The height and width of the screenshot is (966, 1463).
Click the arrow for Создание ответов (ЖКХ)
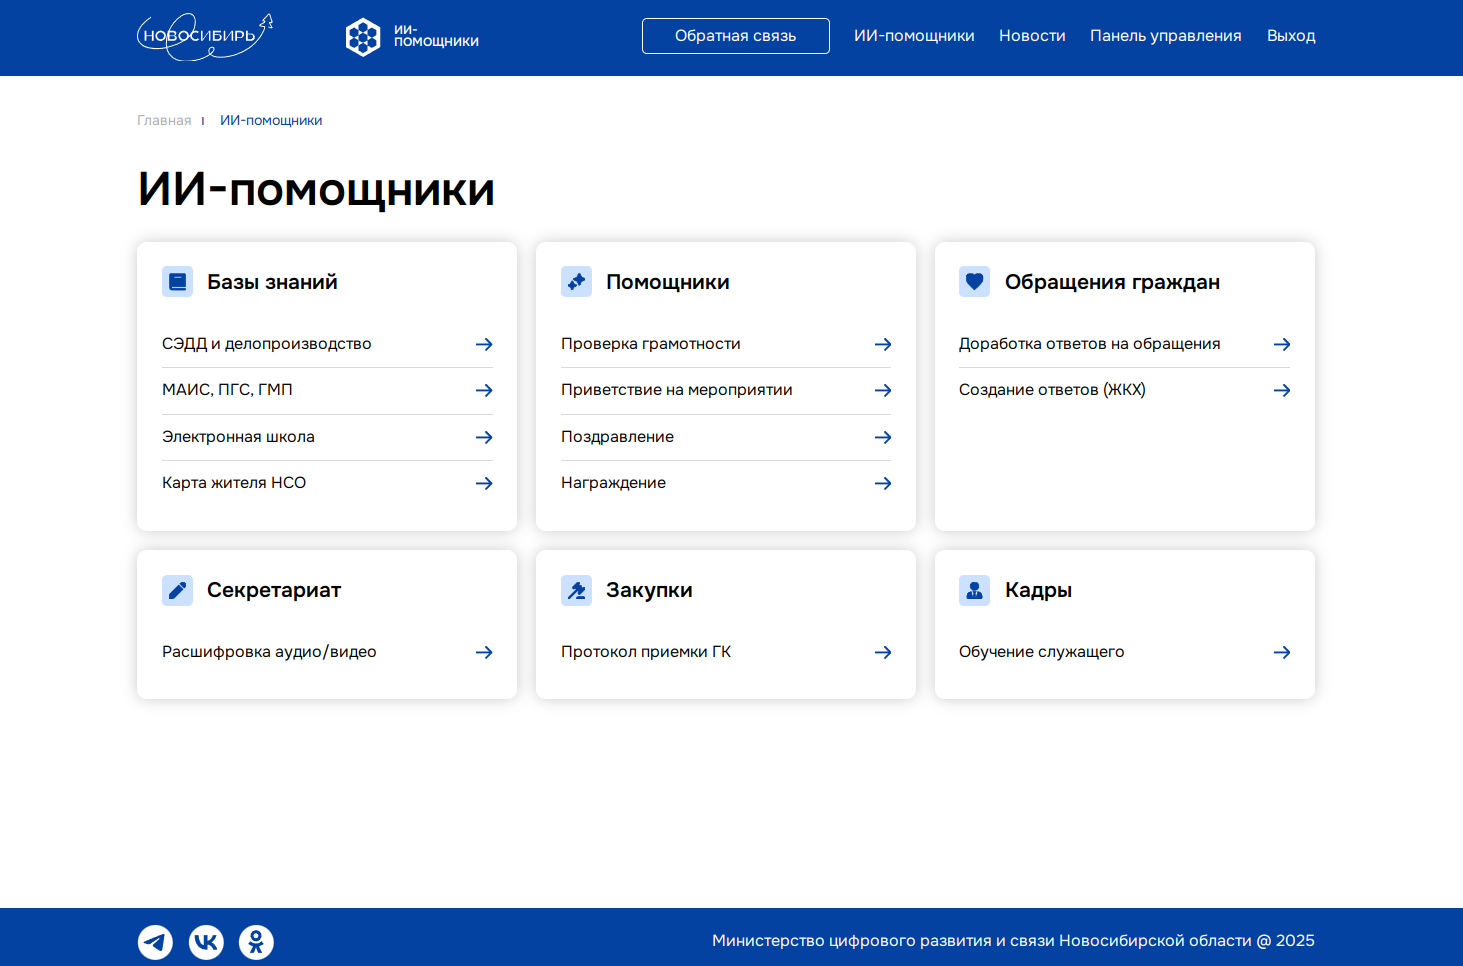[x=1282, y=390]
